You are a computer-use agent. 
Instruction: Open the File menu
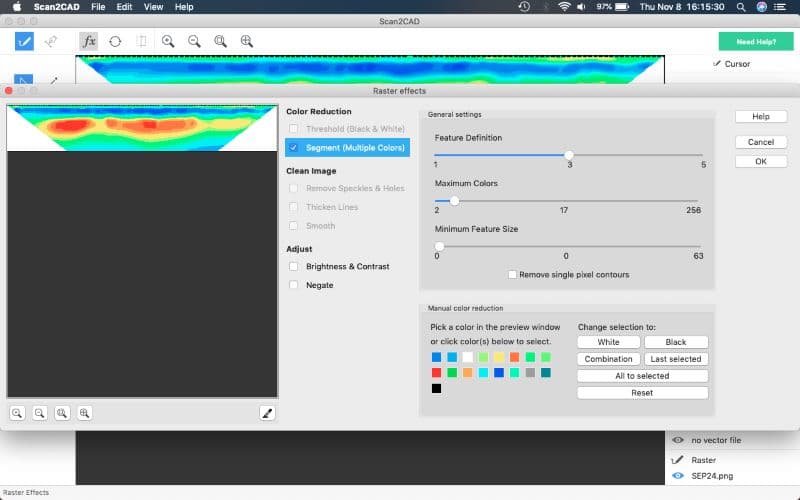pyautogui.click(x=98, y=7)
